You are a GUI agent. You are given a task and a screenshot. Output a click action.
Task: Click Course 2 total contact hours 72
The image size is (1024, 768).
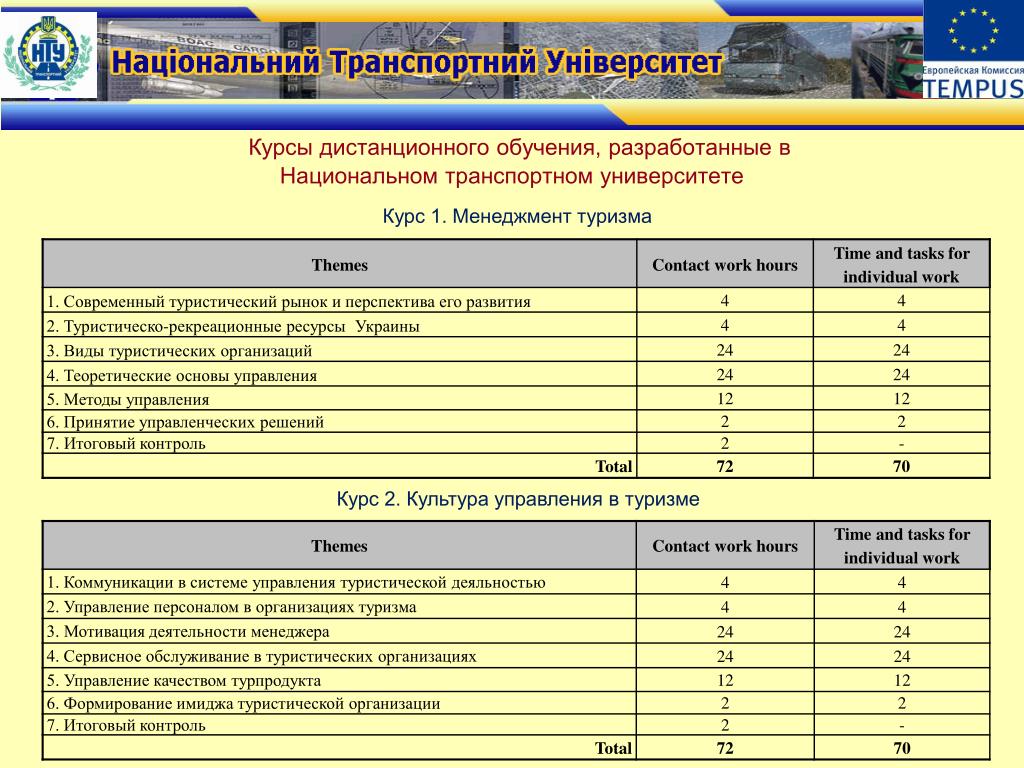click(725, 748)
